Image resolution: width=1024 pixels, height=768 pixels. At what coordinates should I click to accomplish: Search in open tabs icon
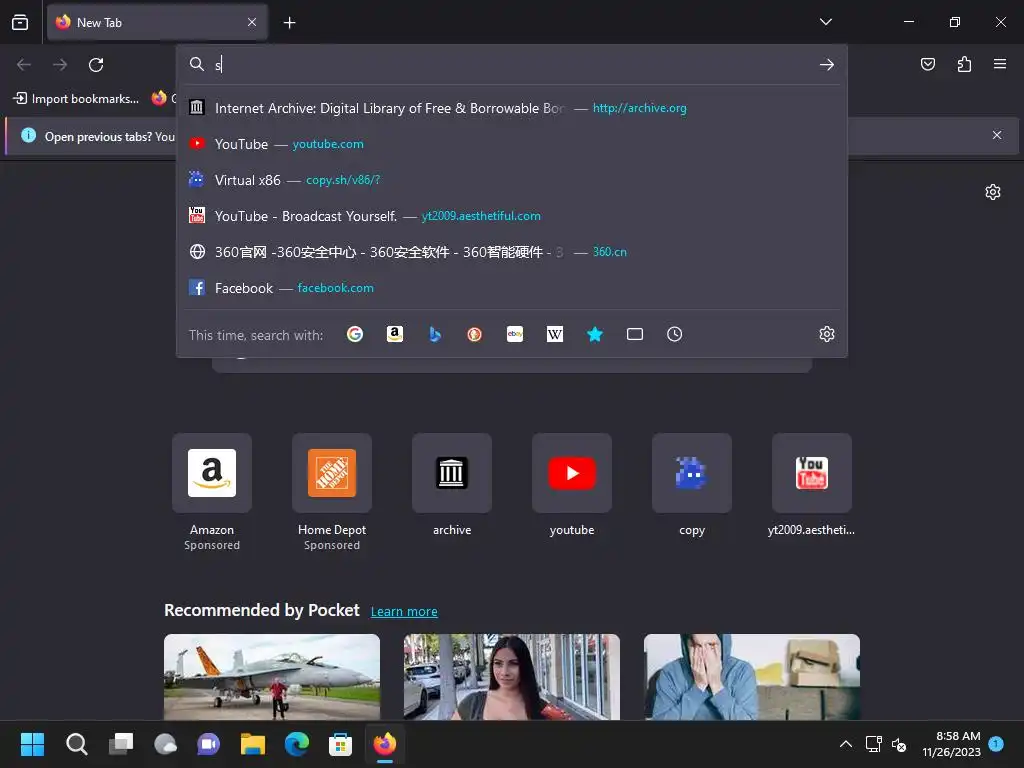(635, 334)
